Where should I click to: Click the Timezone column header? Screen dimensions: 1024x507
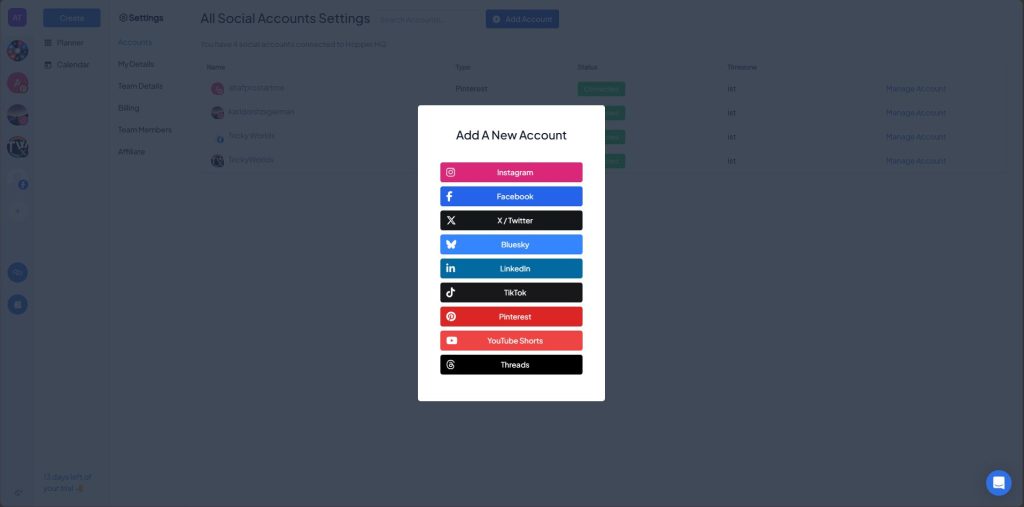[742, 67]
